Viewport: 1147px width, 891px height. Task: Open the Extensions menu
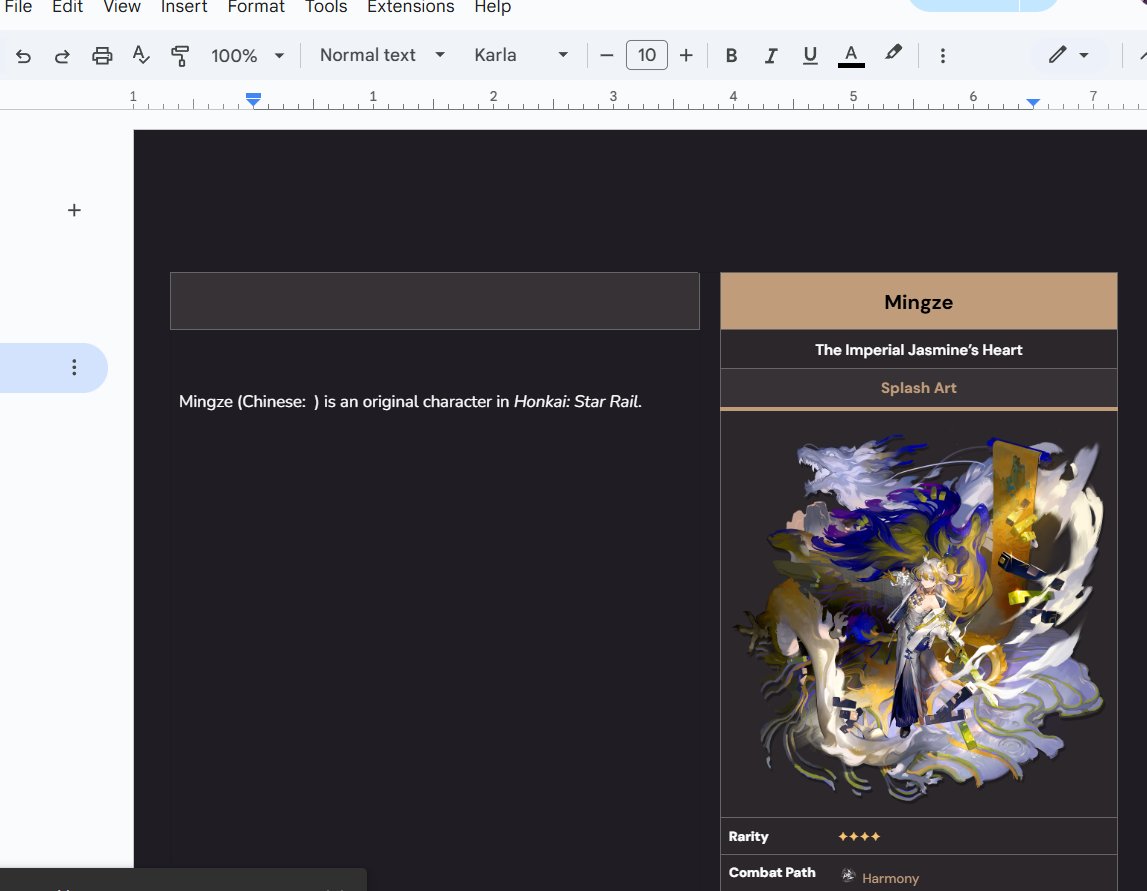pos(410,7)
